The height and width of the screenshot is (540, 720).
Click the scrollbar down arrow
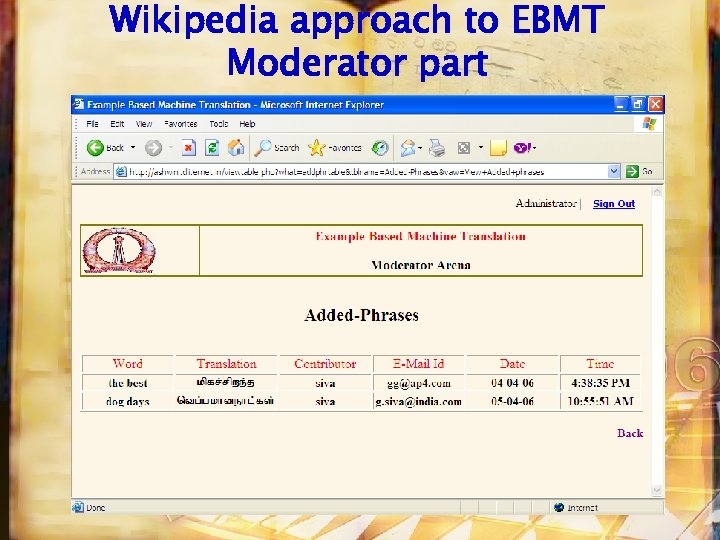[657, 490]
